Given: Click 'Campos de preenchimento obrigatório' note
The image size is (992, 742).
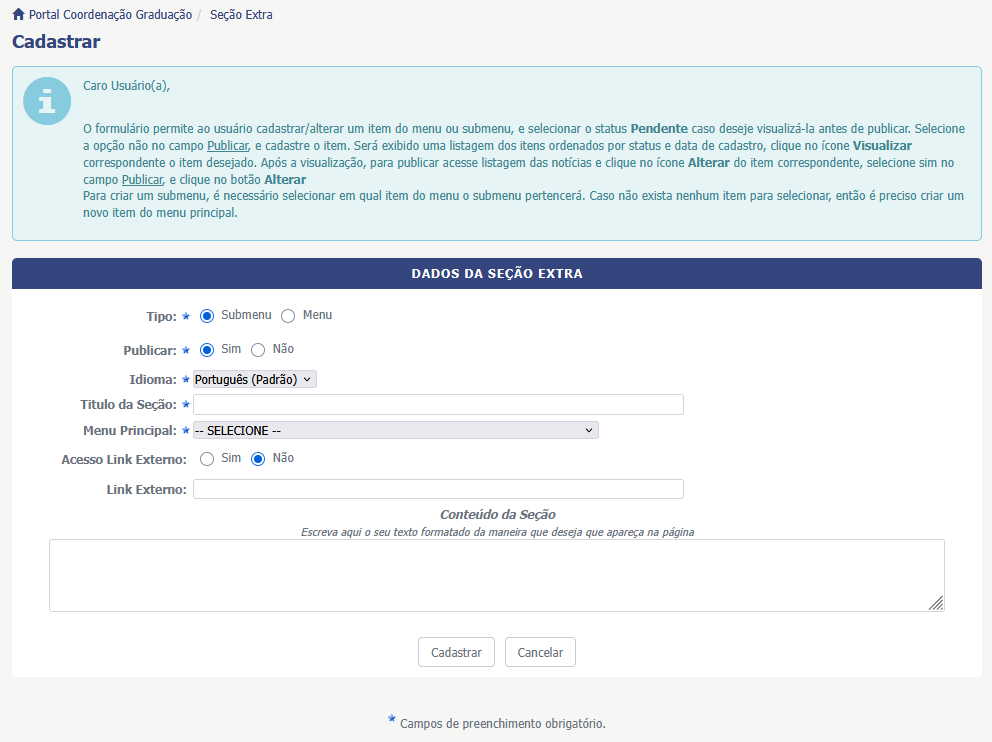Looking at the screenshot, I should click(502, 724).
